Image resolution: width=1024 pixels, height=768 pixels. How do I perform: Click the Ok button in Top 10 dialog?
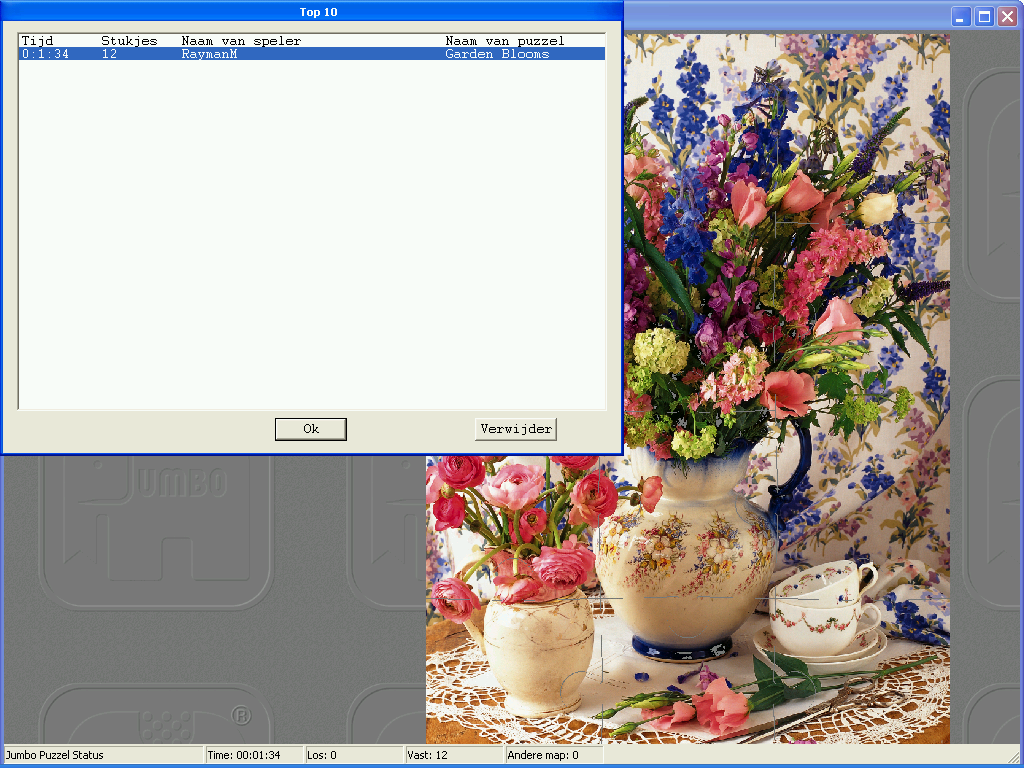(311, 429)
